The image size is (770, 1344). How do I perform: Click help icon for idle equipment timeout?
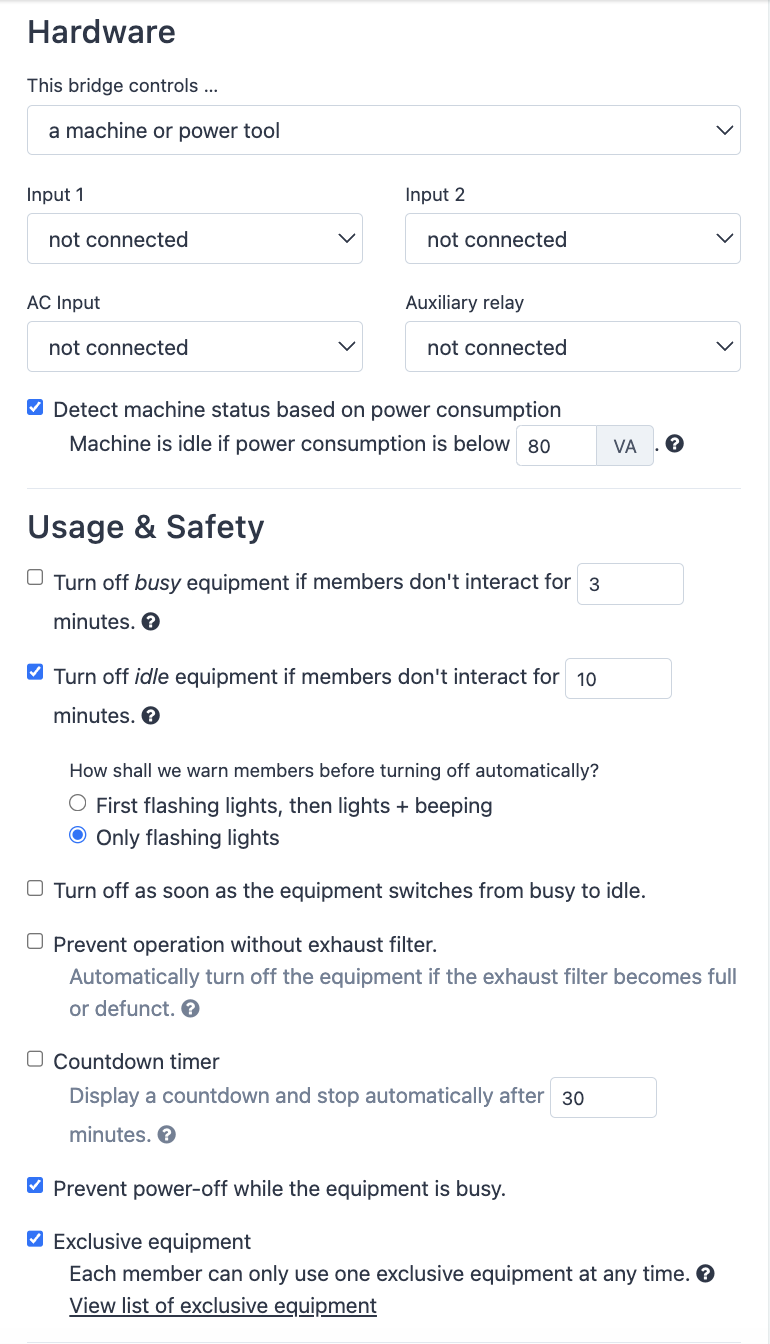[x=151, y=716]
